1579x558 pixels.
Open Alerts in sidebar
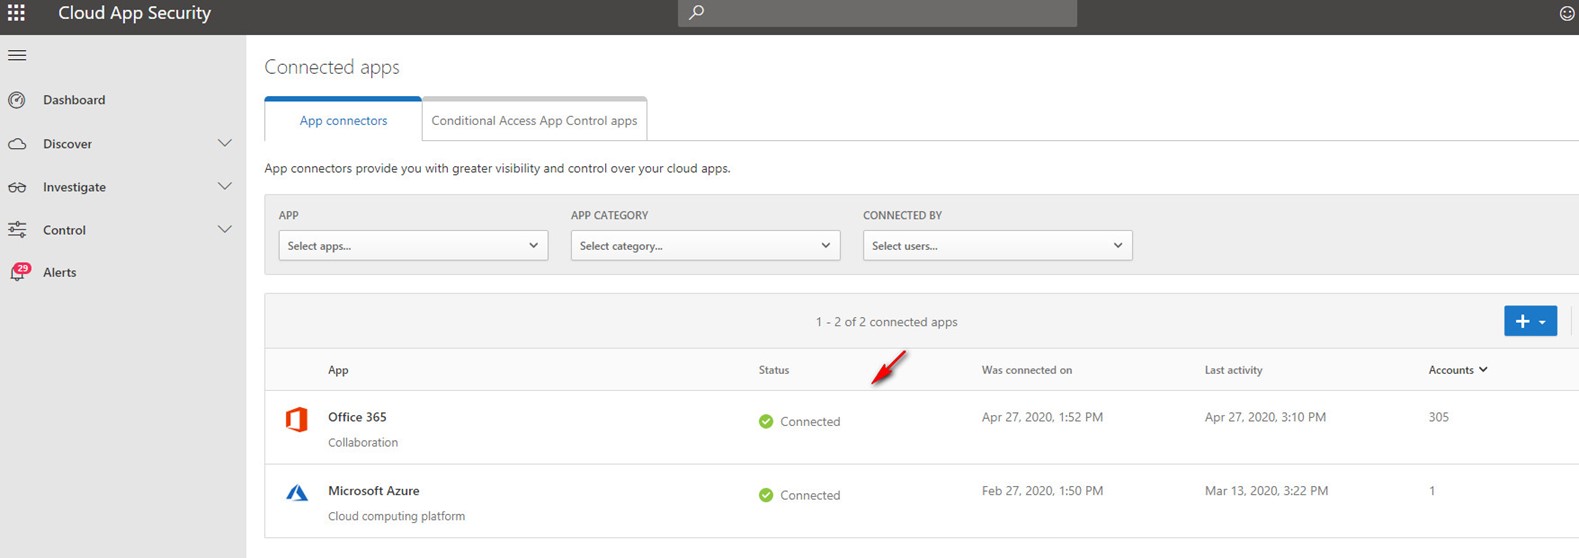pos(59,272)
